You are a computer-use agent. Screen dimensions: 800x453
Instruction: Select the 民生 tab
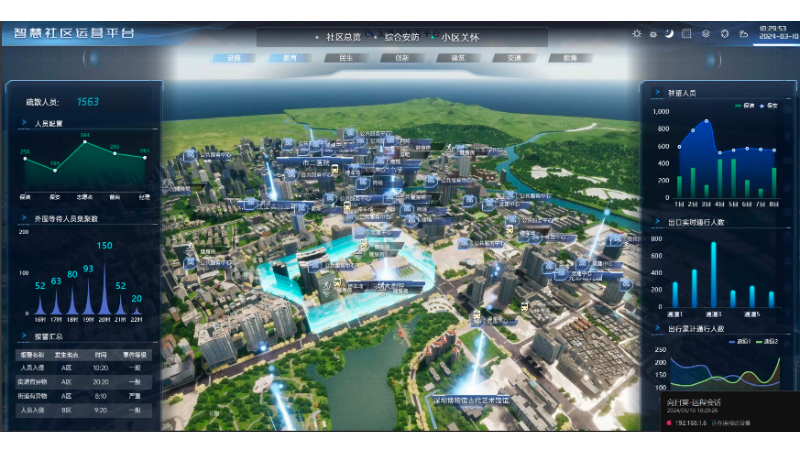pyautogui.click(x=346, y=58)
